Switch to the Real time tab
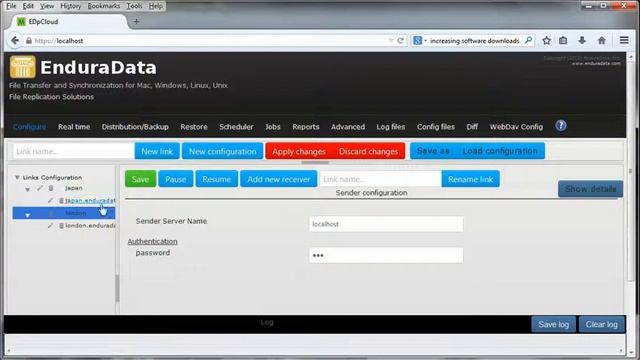Screen dimensions: 640x360 [74, 127]
